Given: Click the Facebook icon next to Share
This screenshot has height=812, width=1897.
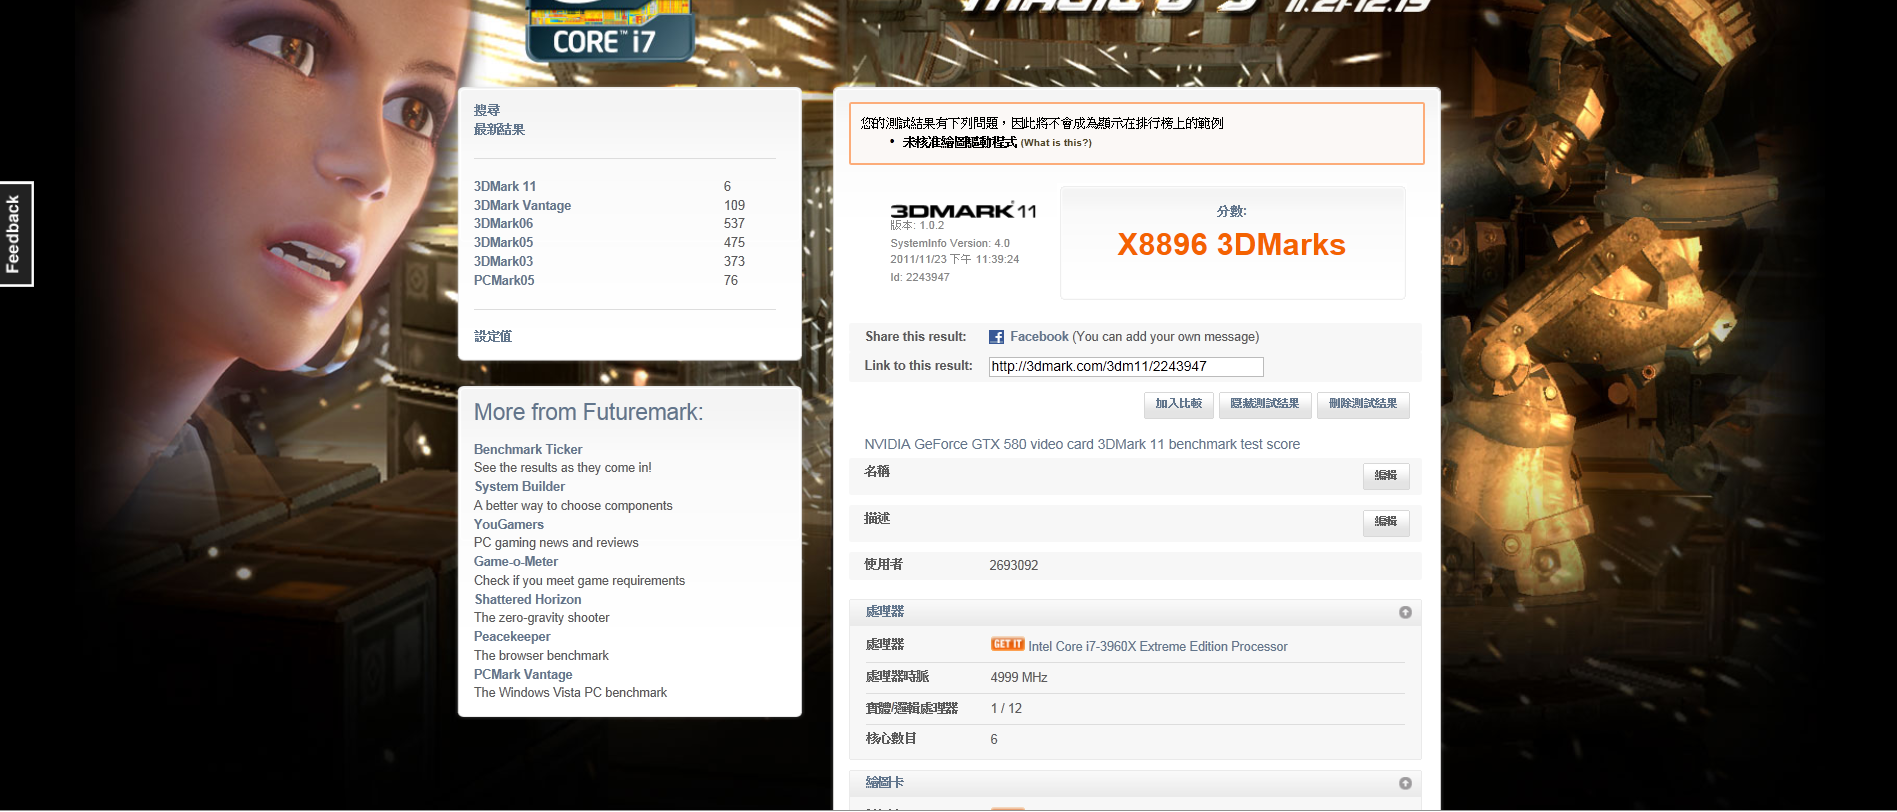Looking at the screenshot, I should click(996, 337).
